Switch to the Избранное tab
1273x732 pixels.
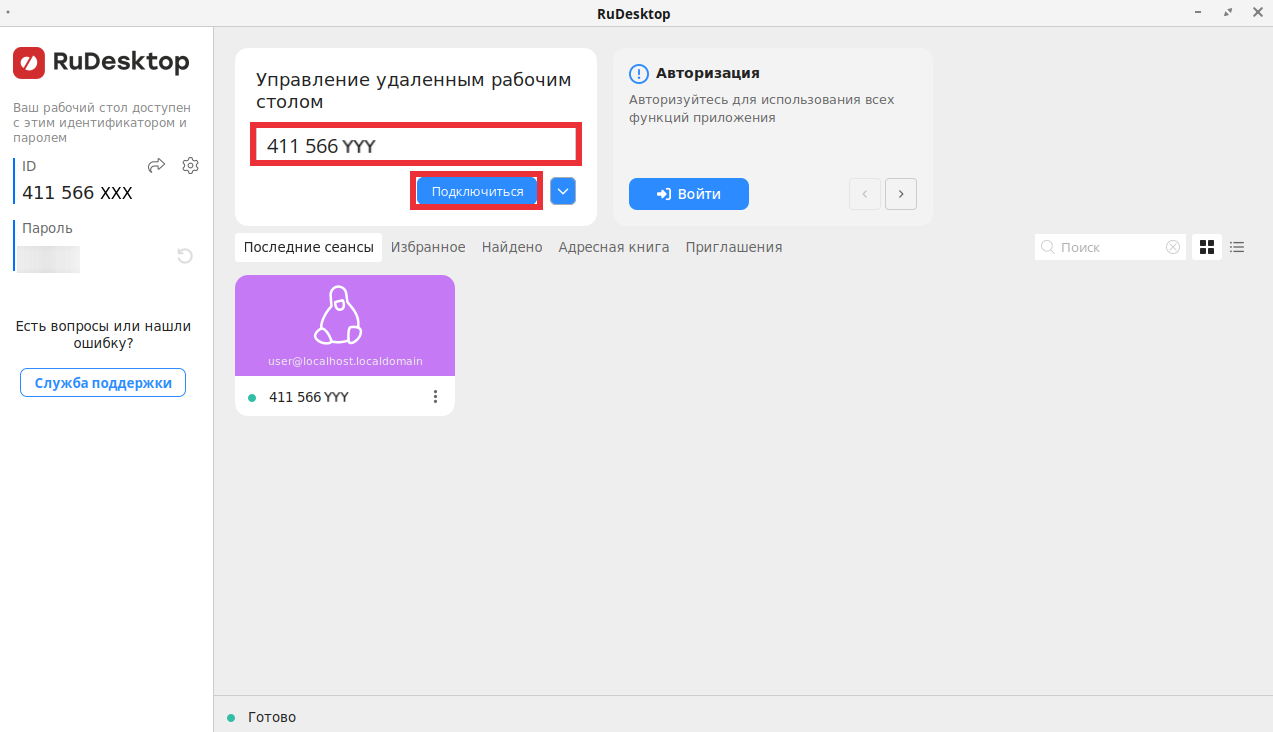point(428,247)
